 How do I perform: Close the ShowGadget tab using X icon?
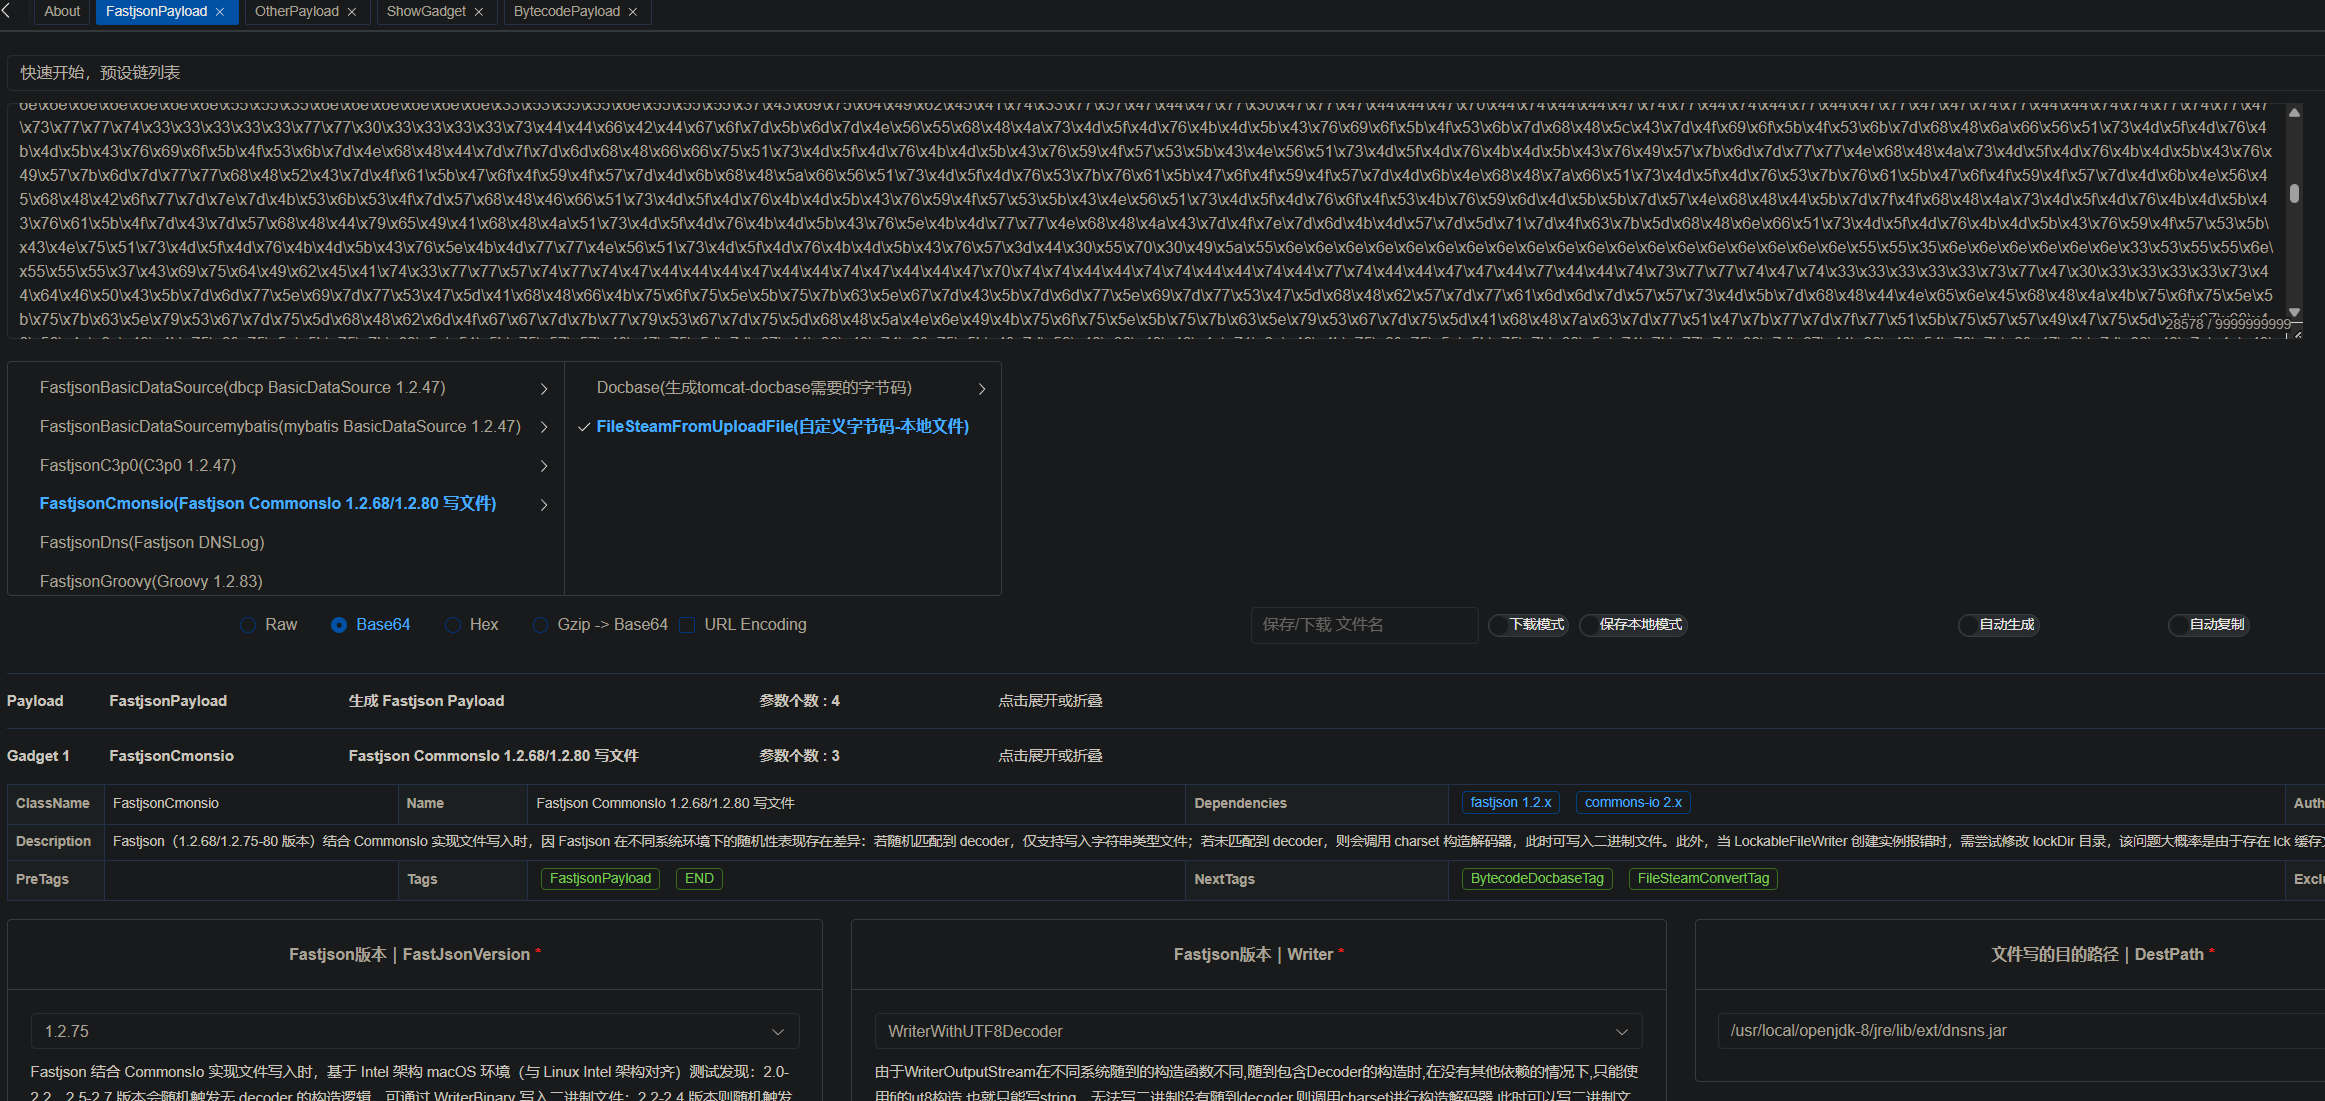pos(479,12)
